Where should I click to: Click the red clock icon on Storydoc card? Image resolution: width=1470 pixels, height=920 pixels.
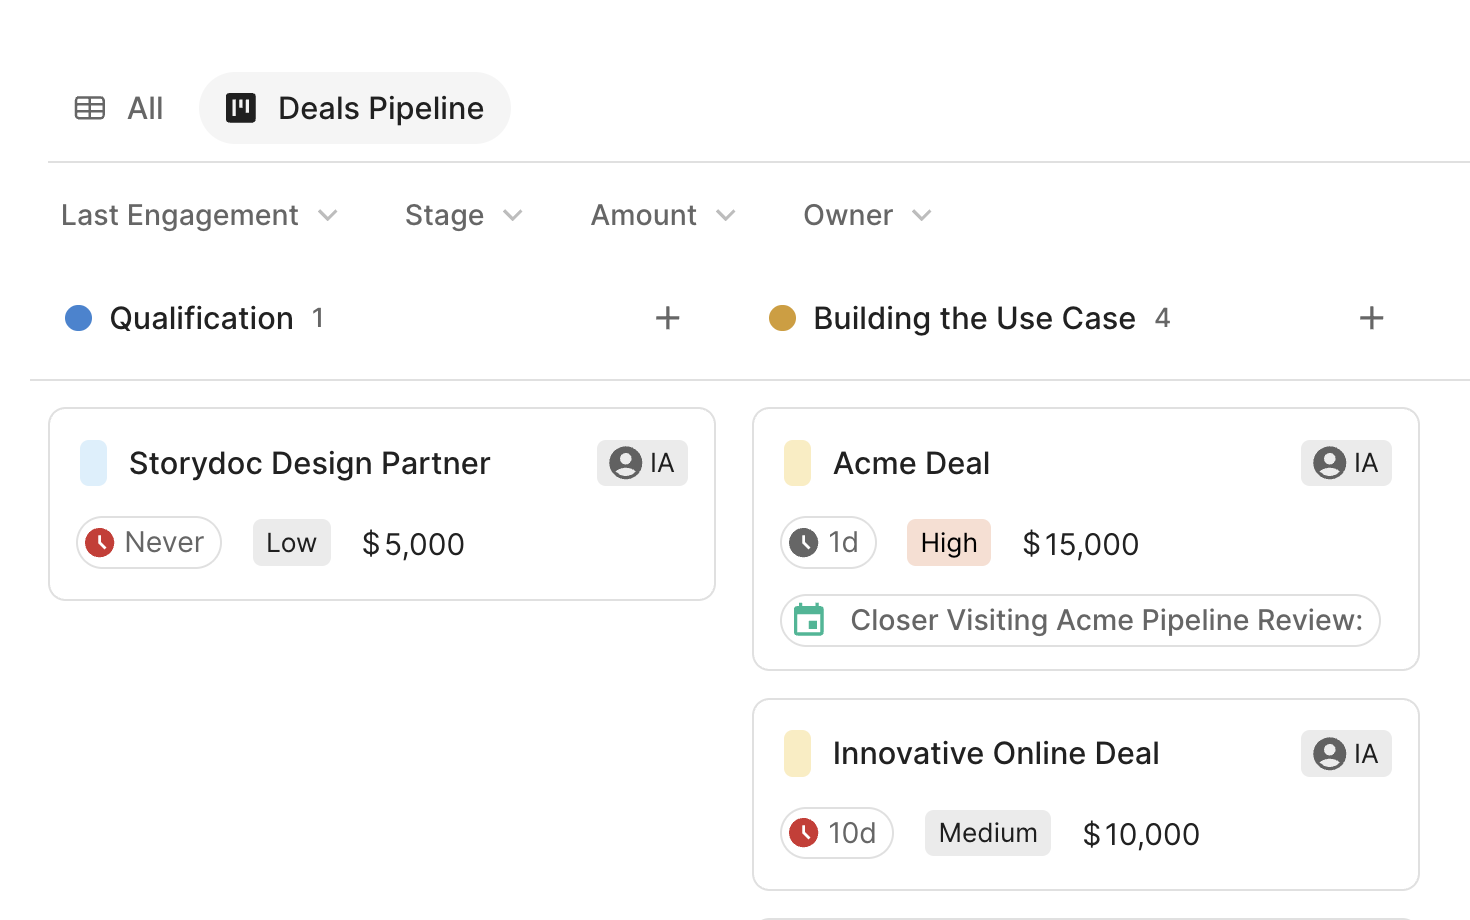[x=100, y=543]
